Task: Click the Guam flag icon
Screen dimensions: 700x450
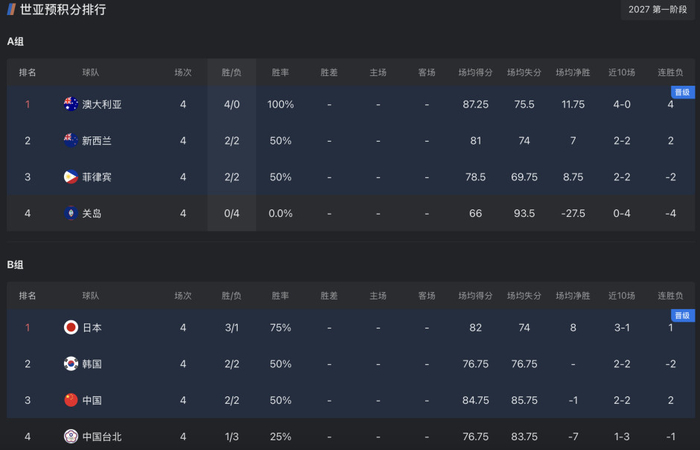Action: pyautogui.click(x=71, y=213)
